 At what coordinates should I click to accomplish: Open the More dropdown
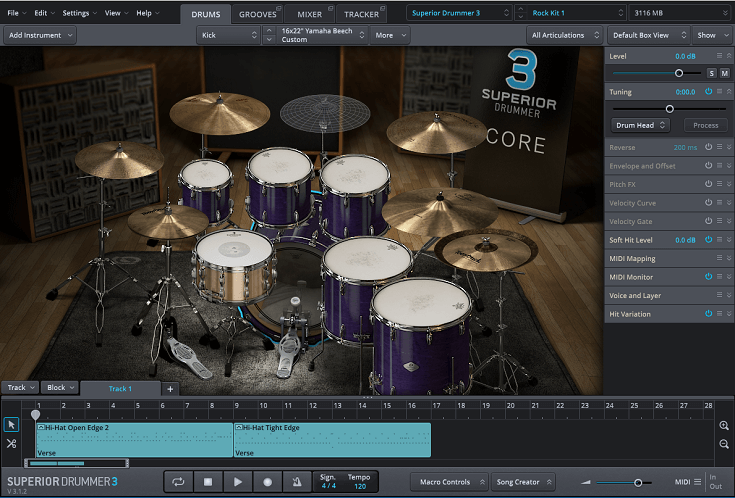(390, 35)
